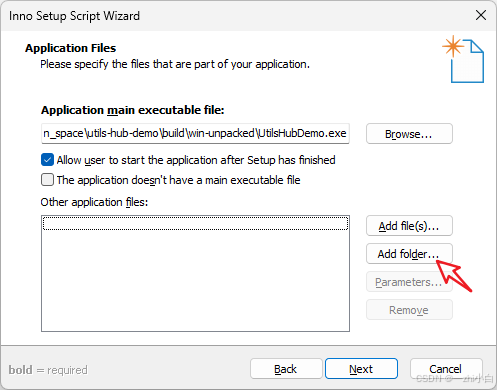
Task: Select the Other application files list box
Action: tap(195, 273)
